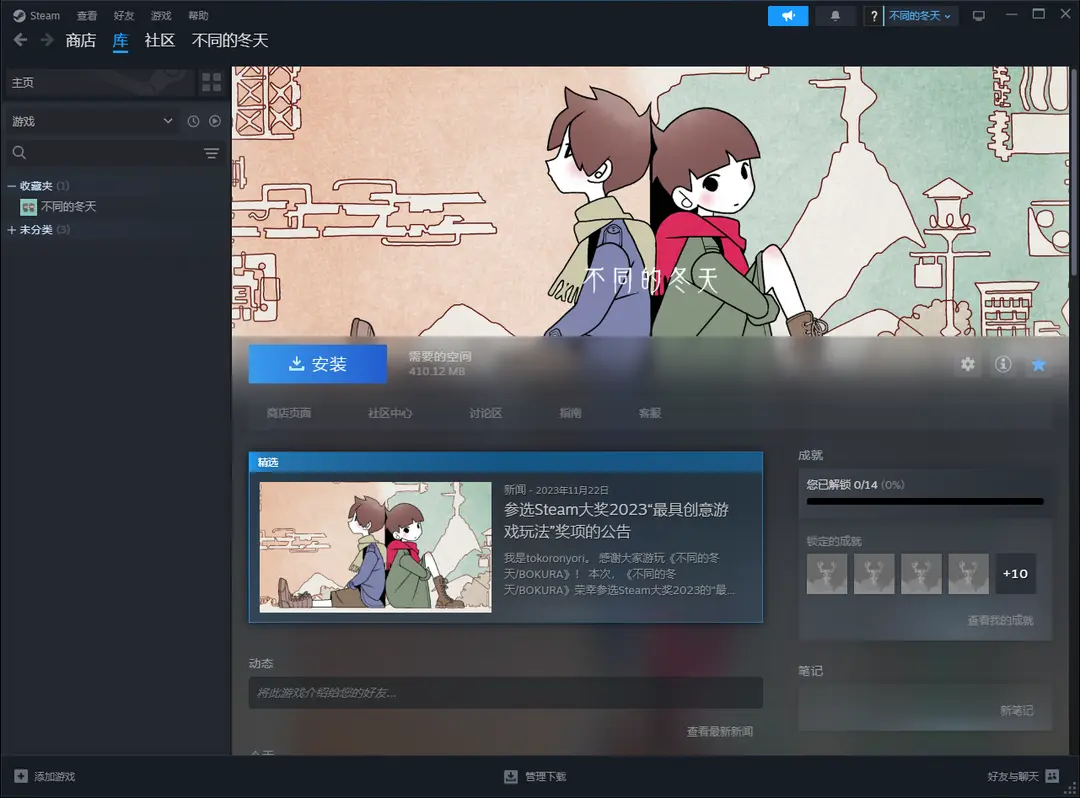Click the 主页 library home button

100,83
